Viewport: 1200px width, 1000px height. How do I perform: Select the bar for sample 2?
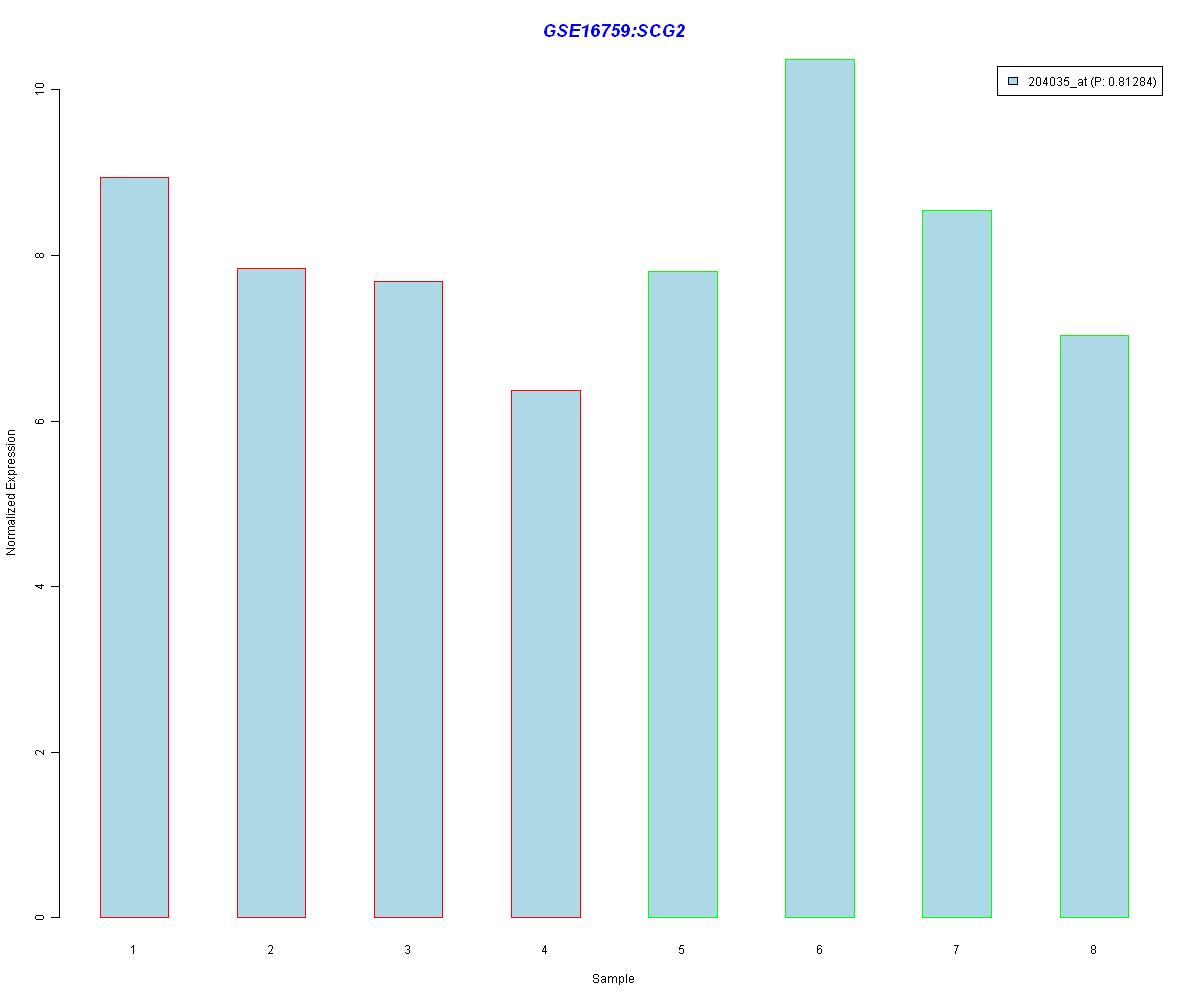[271, 593]
